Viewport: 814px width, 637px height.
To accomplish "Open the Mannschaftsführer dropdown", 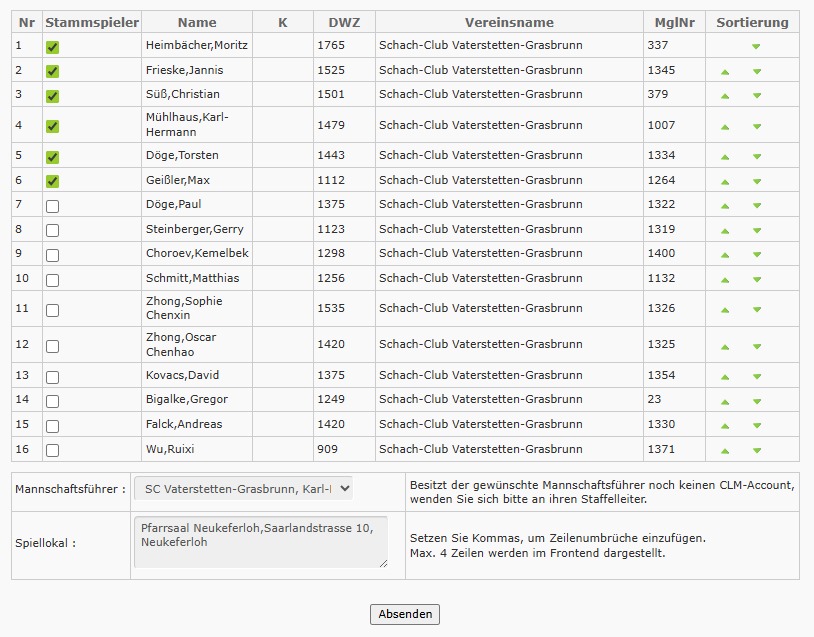I will (x=243, y=489).
